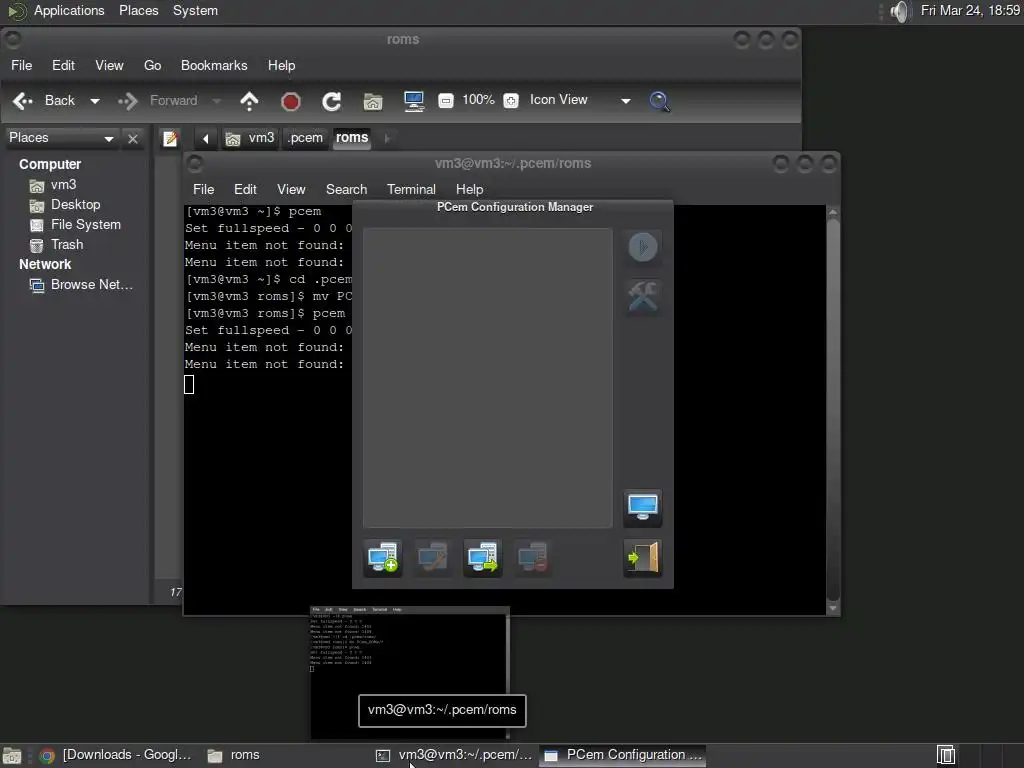Click the search magnifier icon
Viewport: 1024px width, 768px height.
point(660,101)
